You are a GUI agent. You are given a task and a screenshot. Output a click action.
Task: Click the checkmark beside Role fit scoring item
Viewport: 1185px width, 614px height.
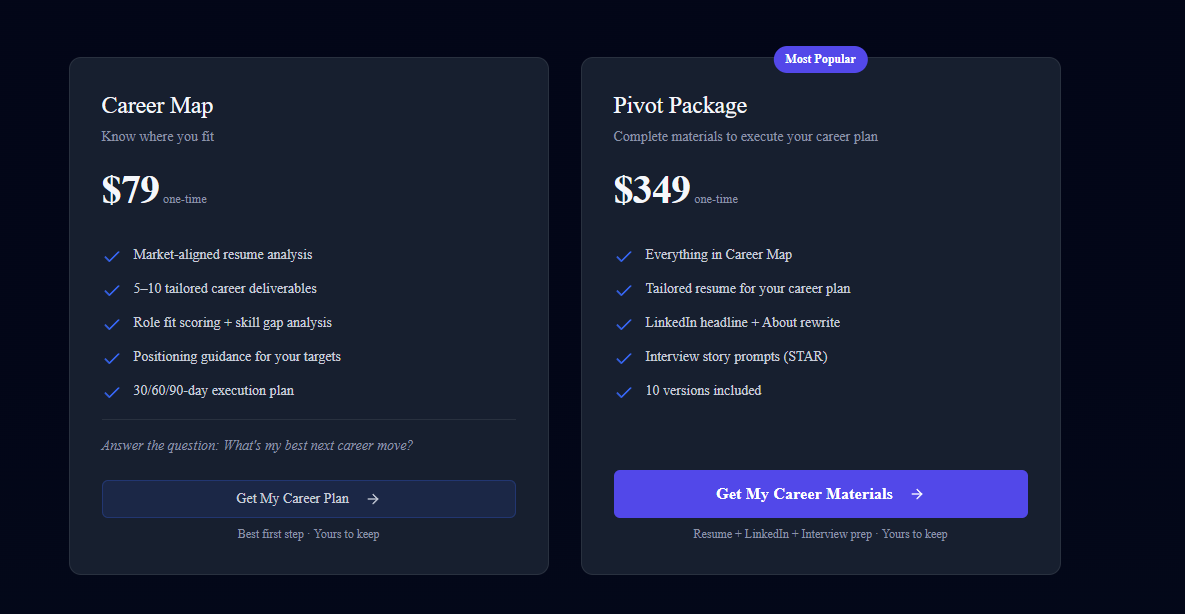tap(112, 324)
